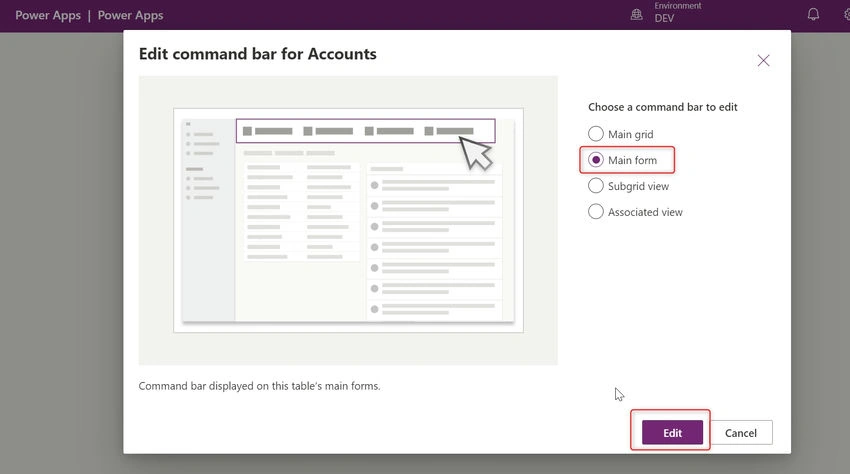
Task: Click the 'Choose a command bar to edit' heading
Action: (x=662, y=107)
